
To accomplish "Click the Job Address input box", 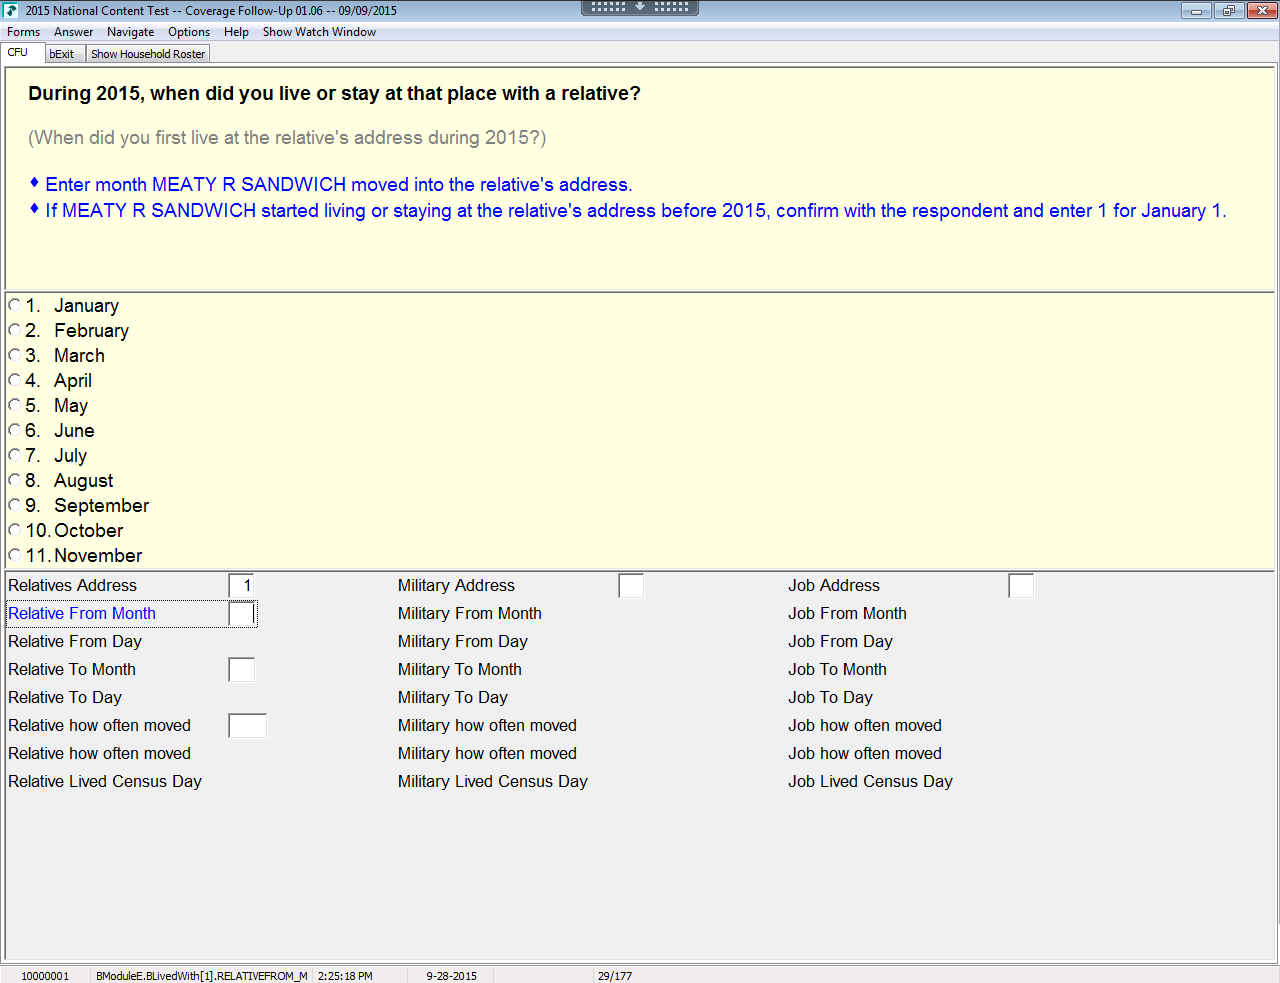I will pos(1022,586).
